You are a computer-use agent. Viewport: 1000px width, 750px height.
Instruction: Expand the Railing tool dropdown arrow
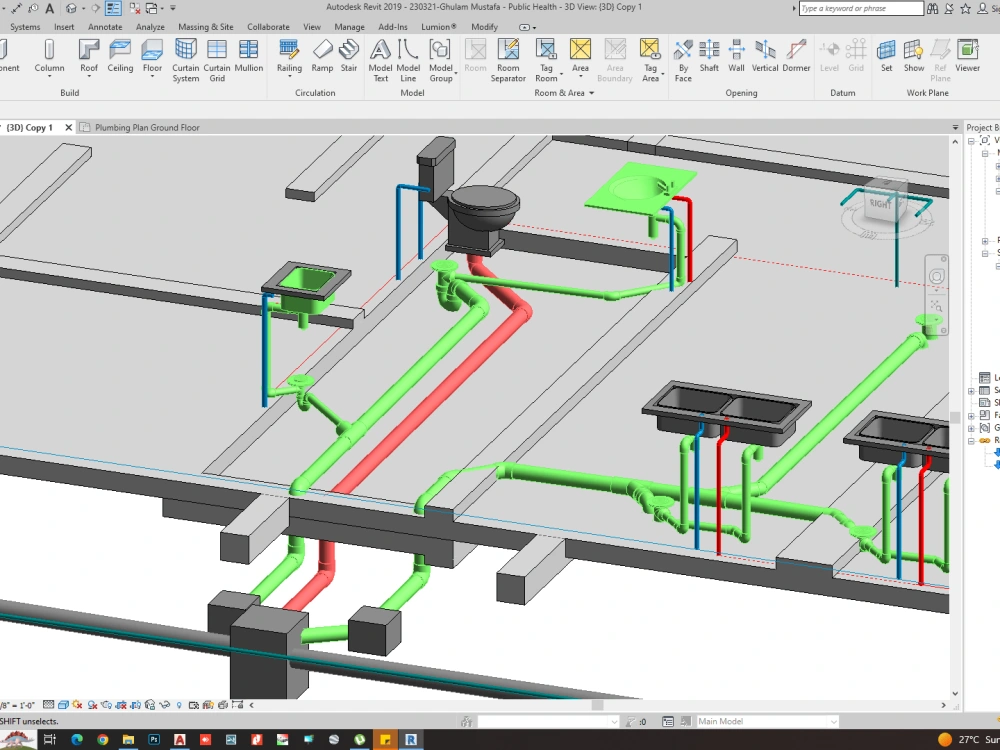click(289, 77)
